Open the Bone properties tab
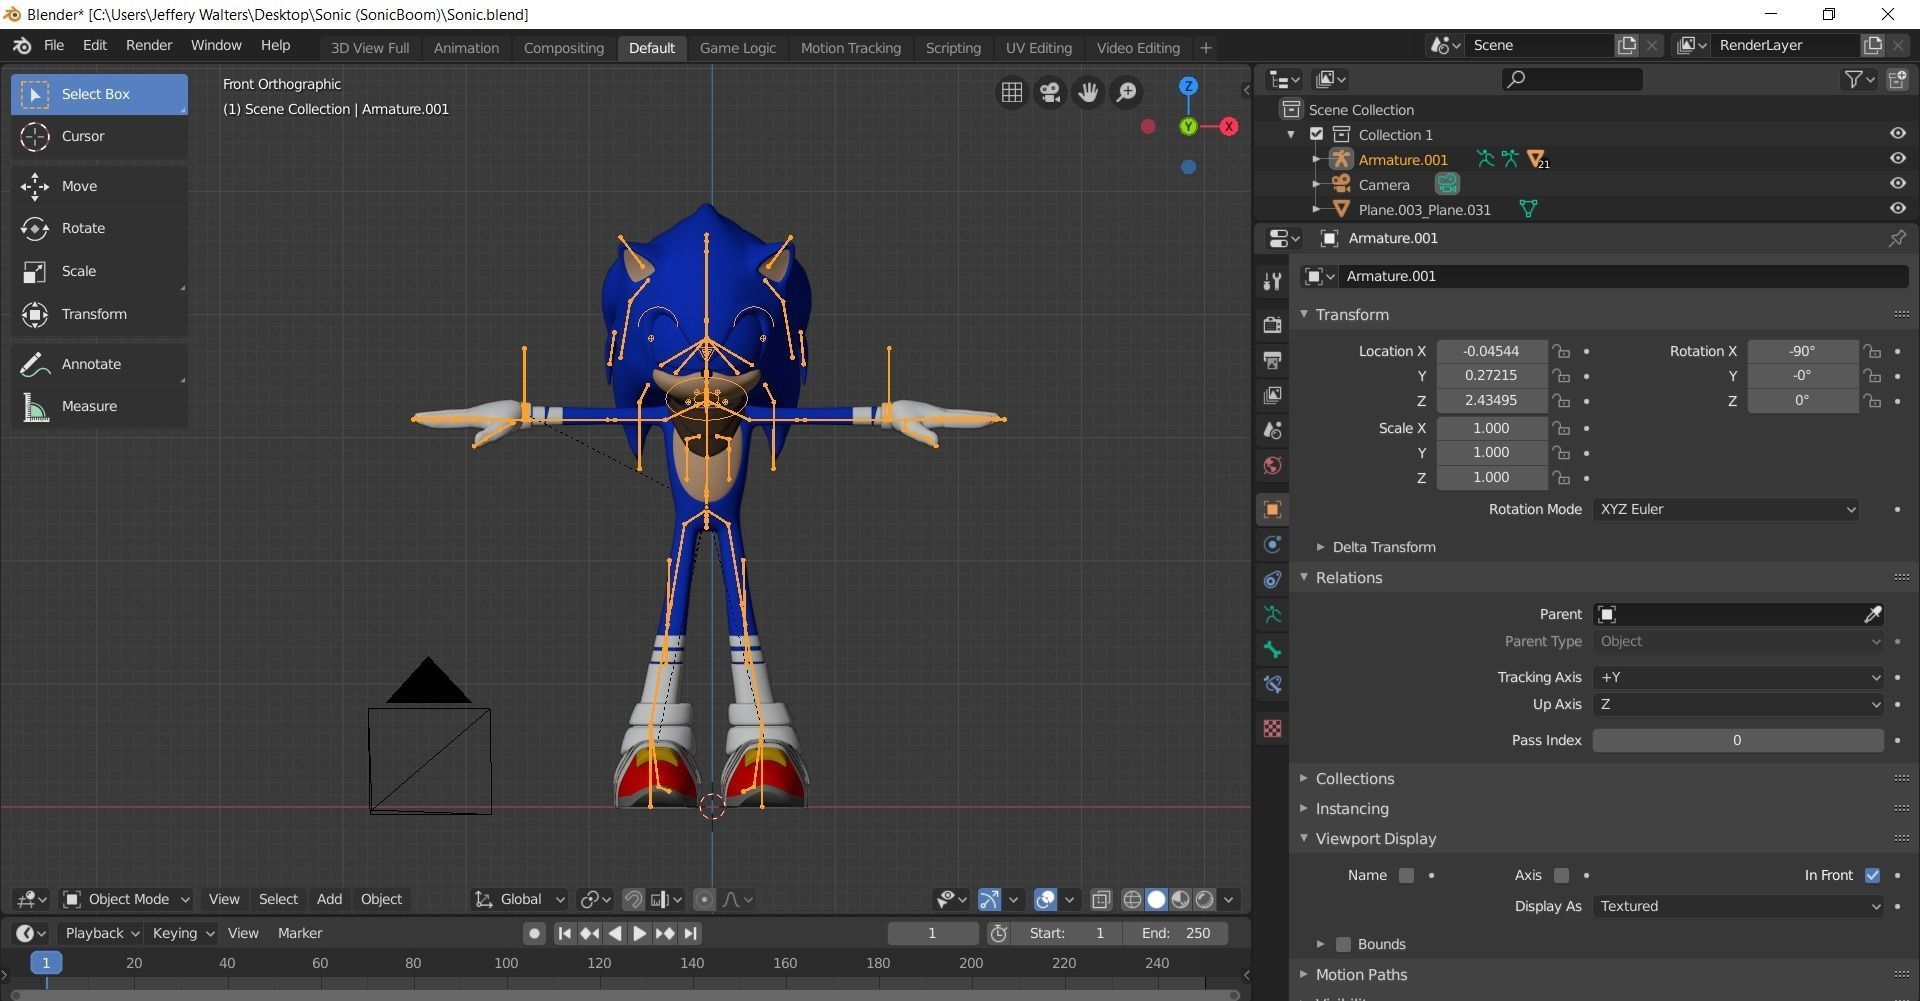Image resolution: width=1920 pixels, height=1001 pixels. coord(1272,649)
